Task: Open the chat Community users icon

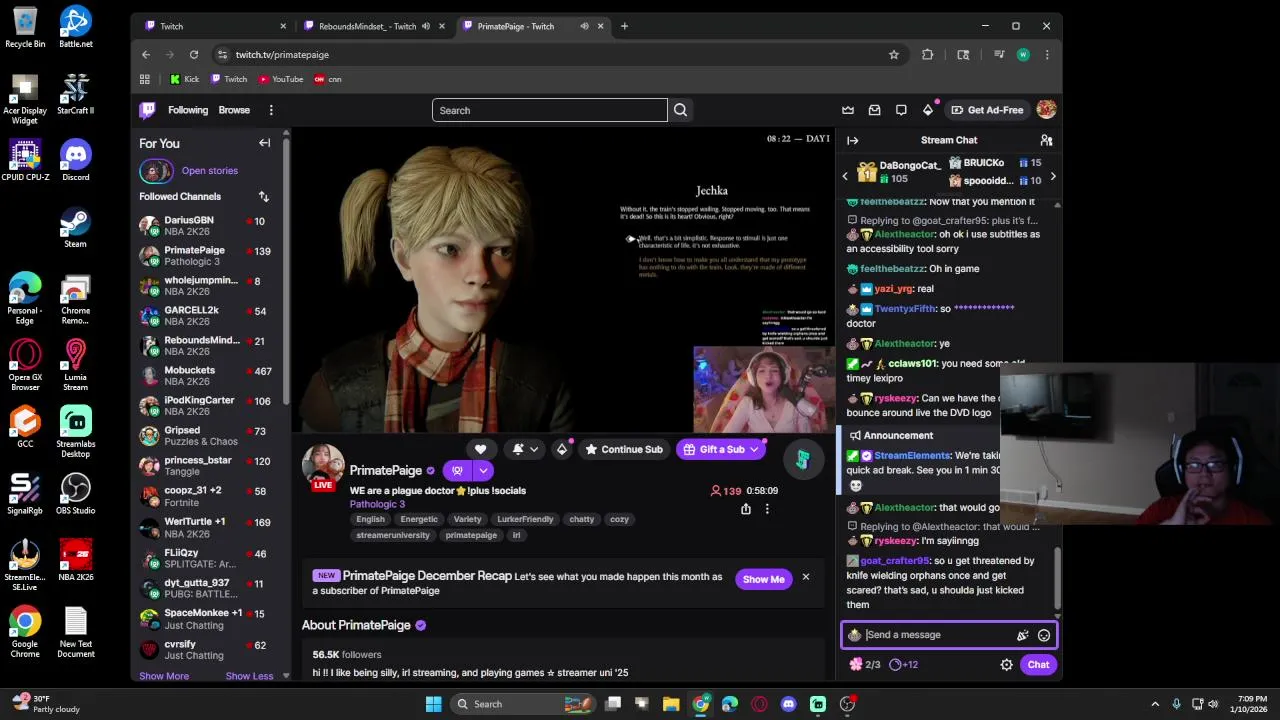Action: (x=1046, y=140)
